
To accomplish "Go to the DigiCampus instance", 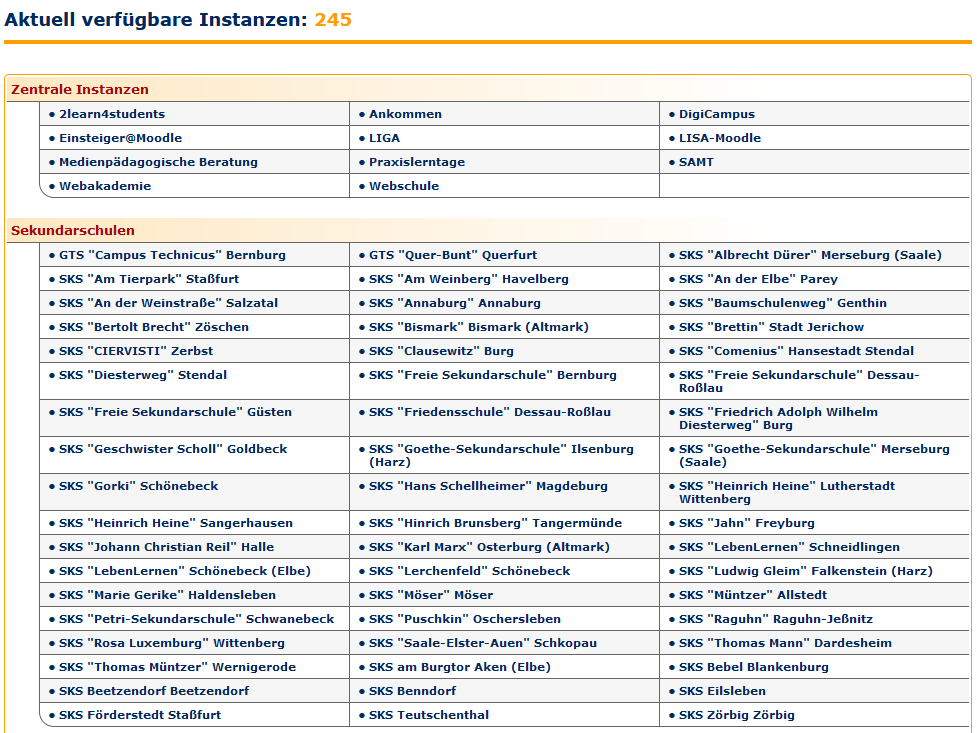I will point(717,114).
